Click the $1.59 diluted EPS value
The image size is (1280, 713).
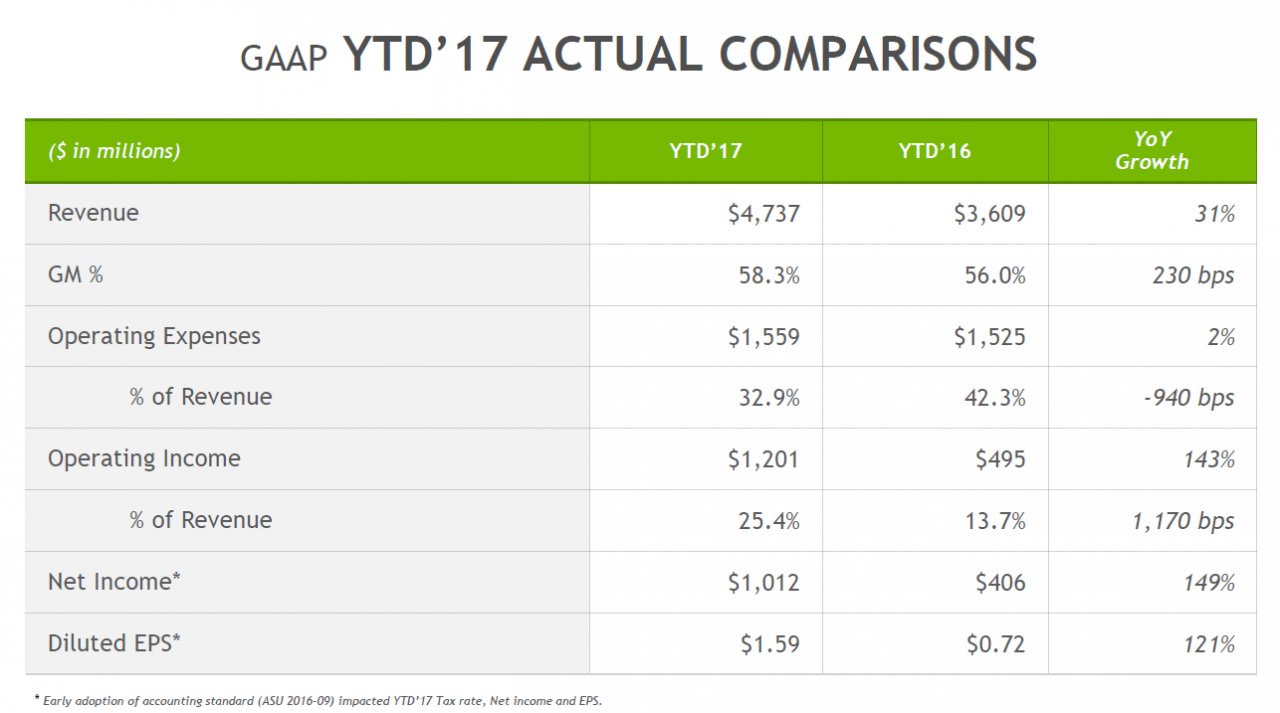[770, 644]
